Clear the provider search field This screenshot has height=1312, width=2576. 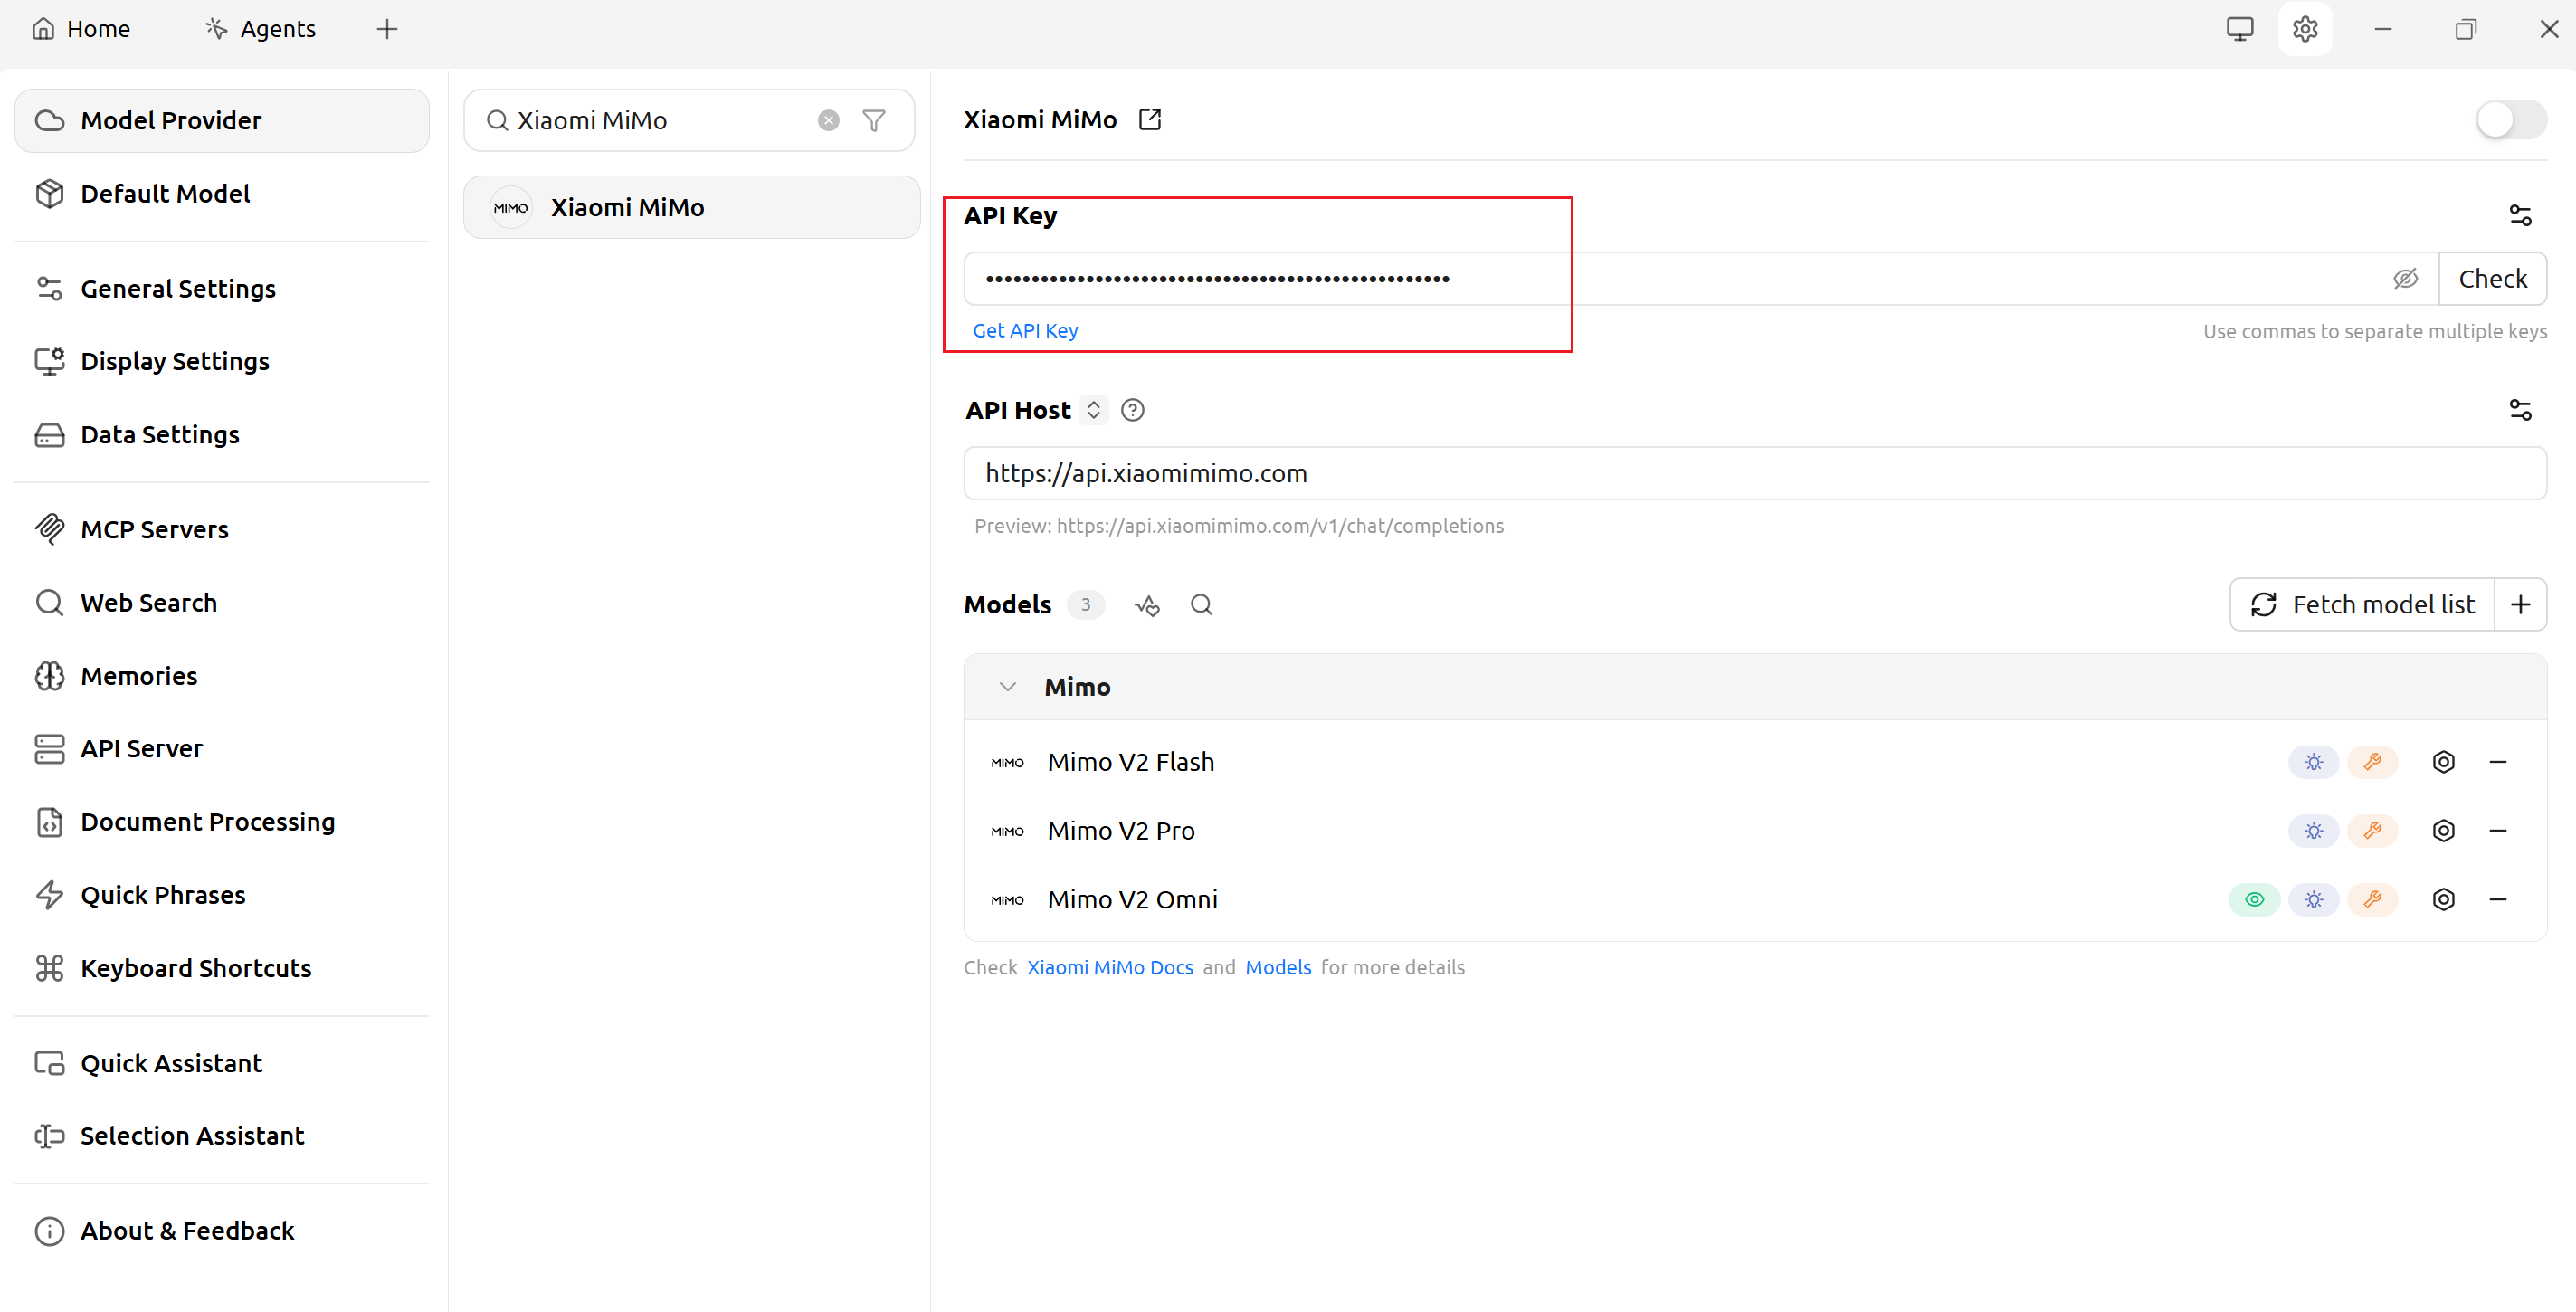click(828, 121)
